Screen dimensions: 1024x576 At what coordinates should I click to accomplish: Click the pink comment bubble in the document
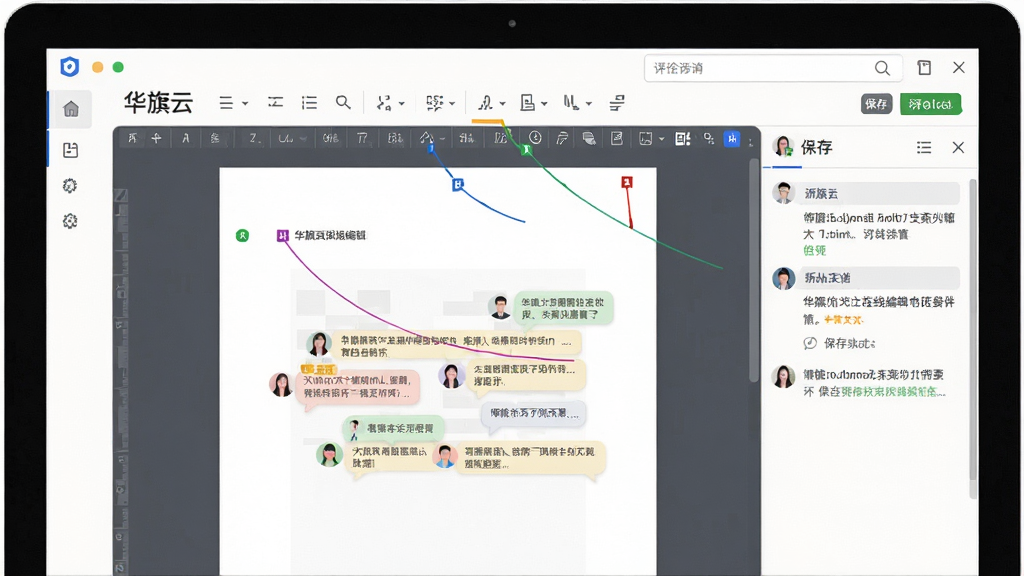pyautogui.click(x=357, y=386)
